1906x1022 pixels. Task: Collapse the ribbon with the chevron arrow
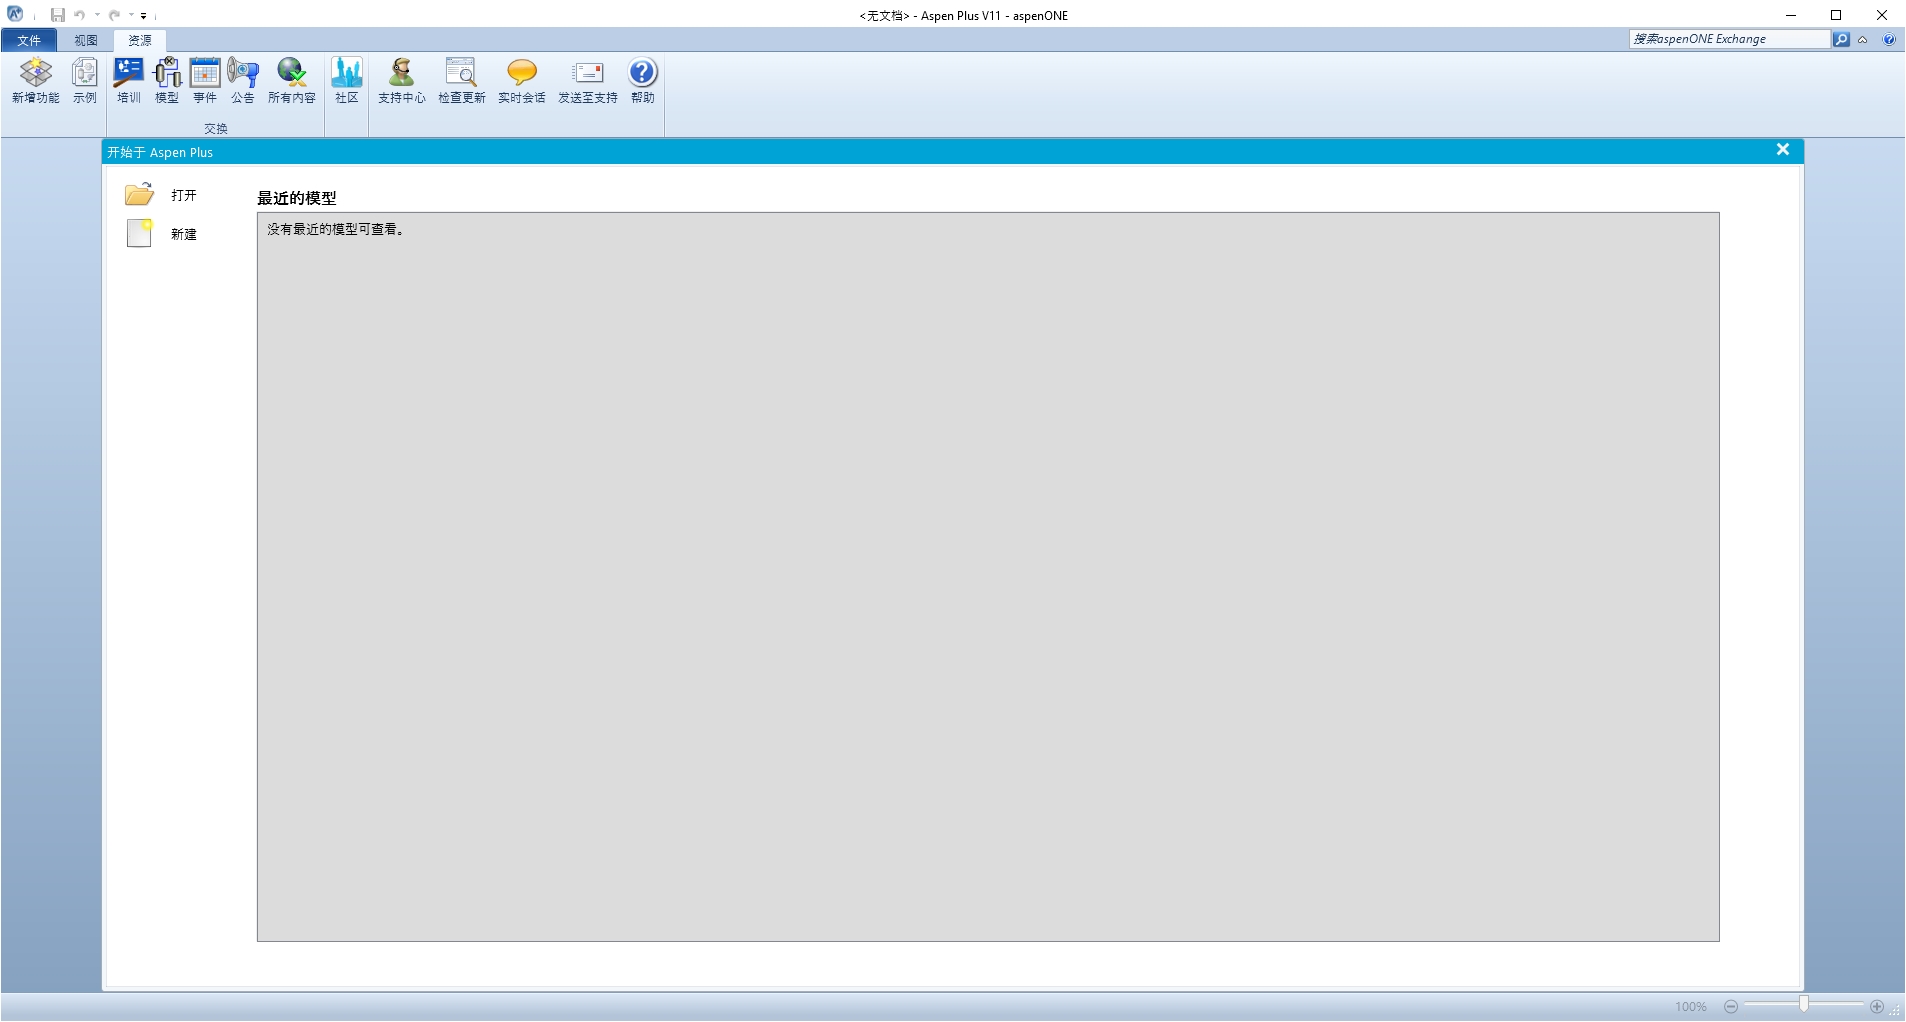(x=1863, y=40)
